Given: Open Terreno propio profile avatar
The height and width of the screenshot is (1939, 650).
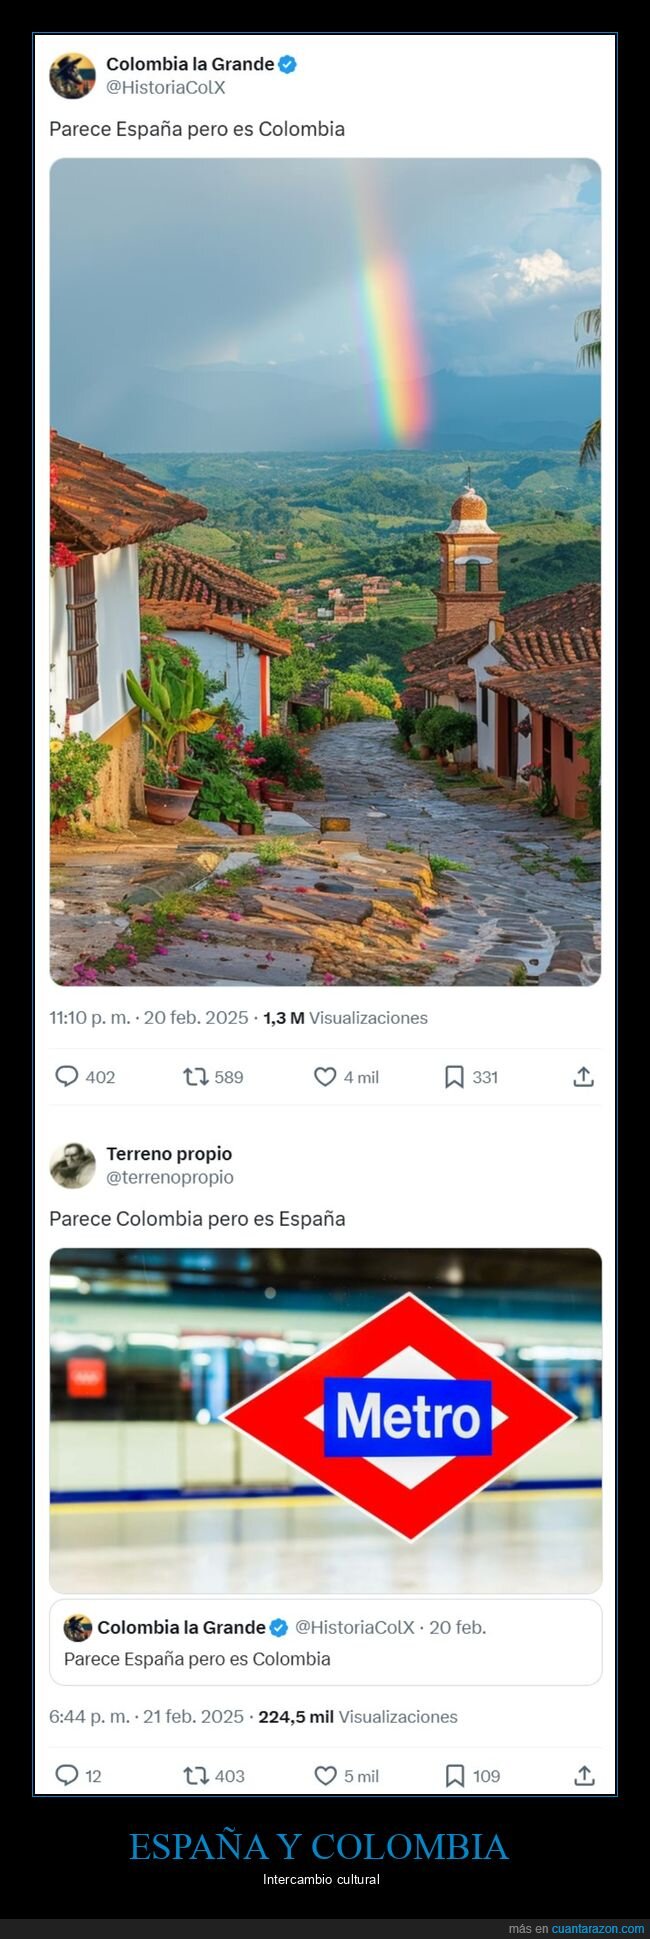Looking at the screenshot, I should point(72,1166).
